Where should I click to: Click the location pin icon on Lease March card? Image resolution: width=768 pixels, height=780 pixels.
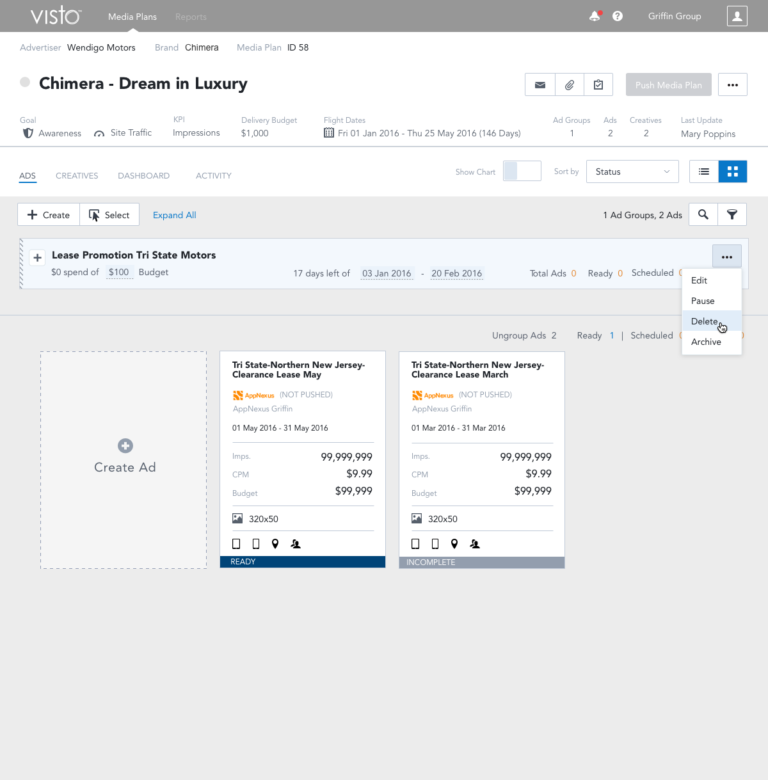point(454,544)
